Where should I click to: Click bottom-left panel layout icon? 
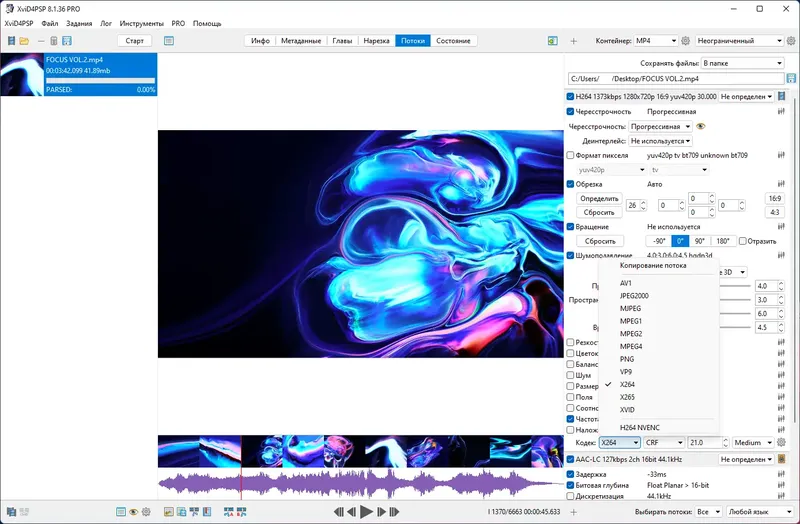(11, 511)
